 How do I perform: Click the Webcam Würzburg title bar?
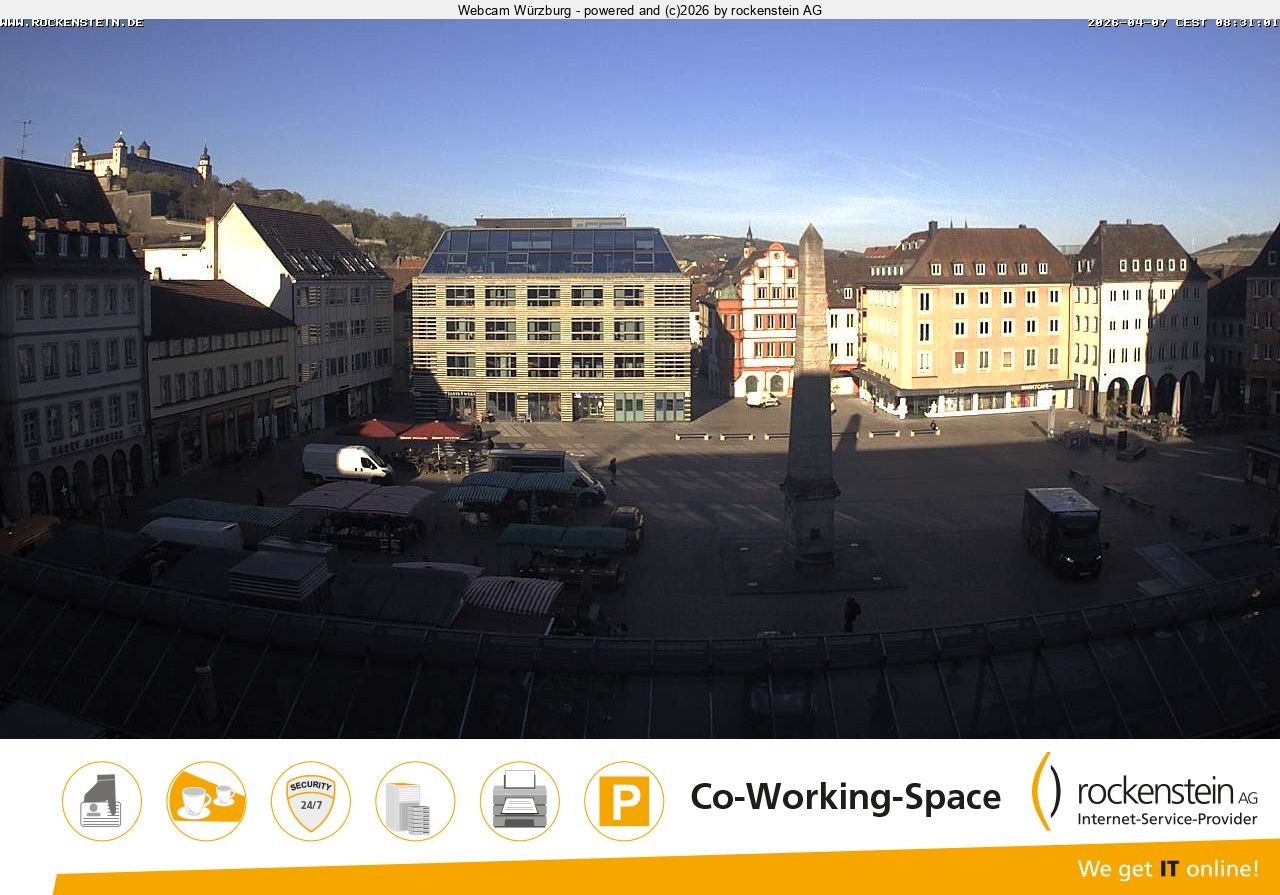tap(639, 10)
